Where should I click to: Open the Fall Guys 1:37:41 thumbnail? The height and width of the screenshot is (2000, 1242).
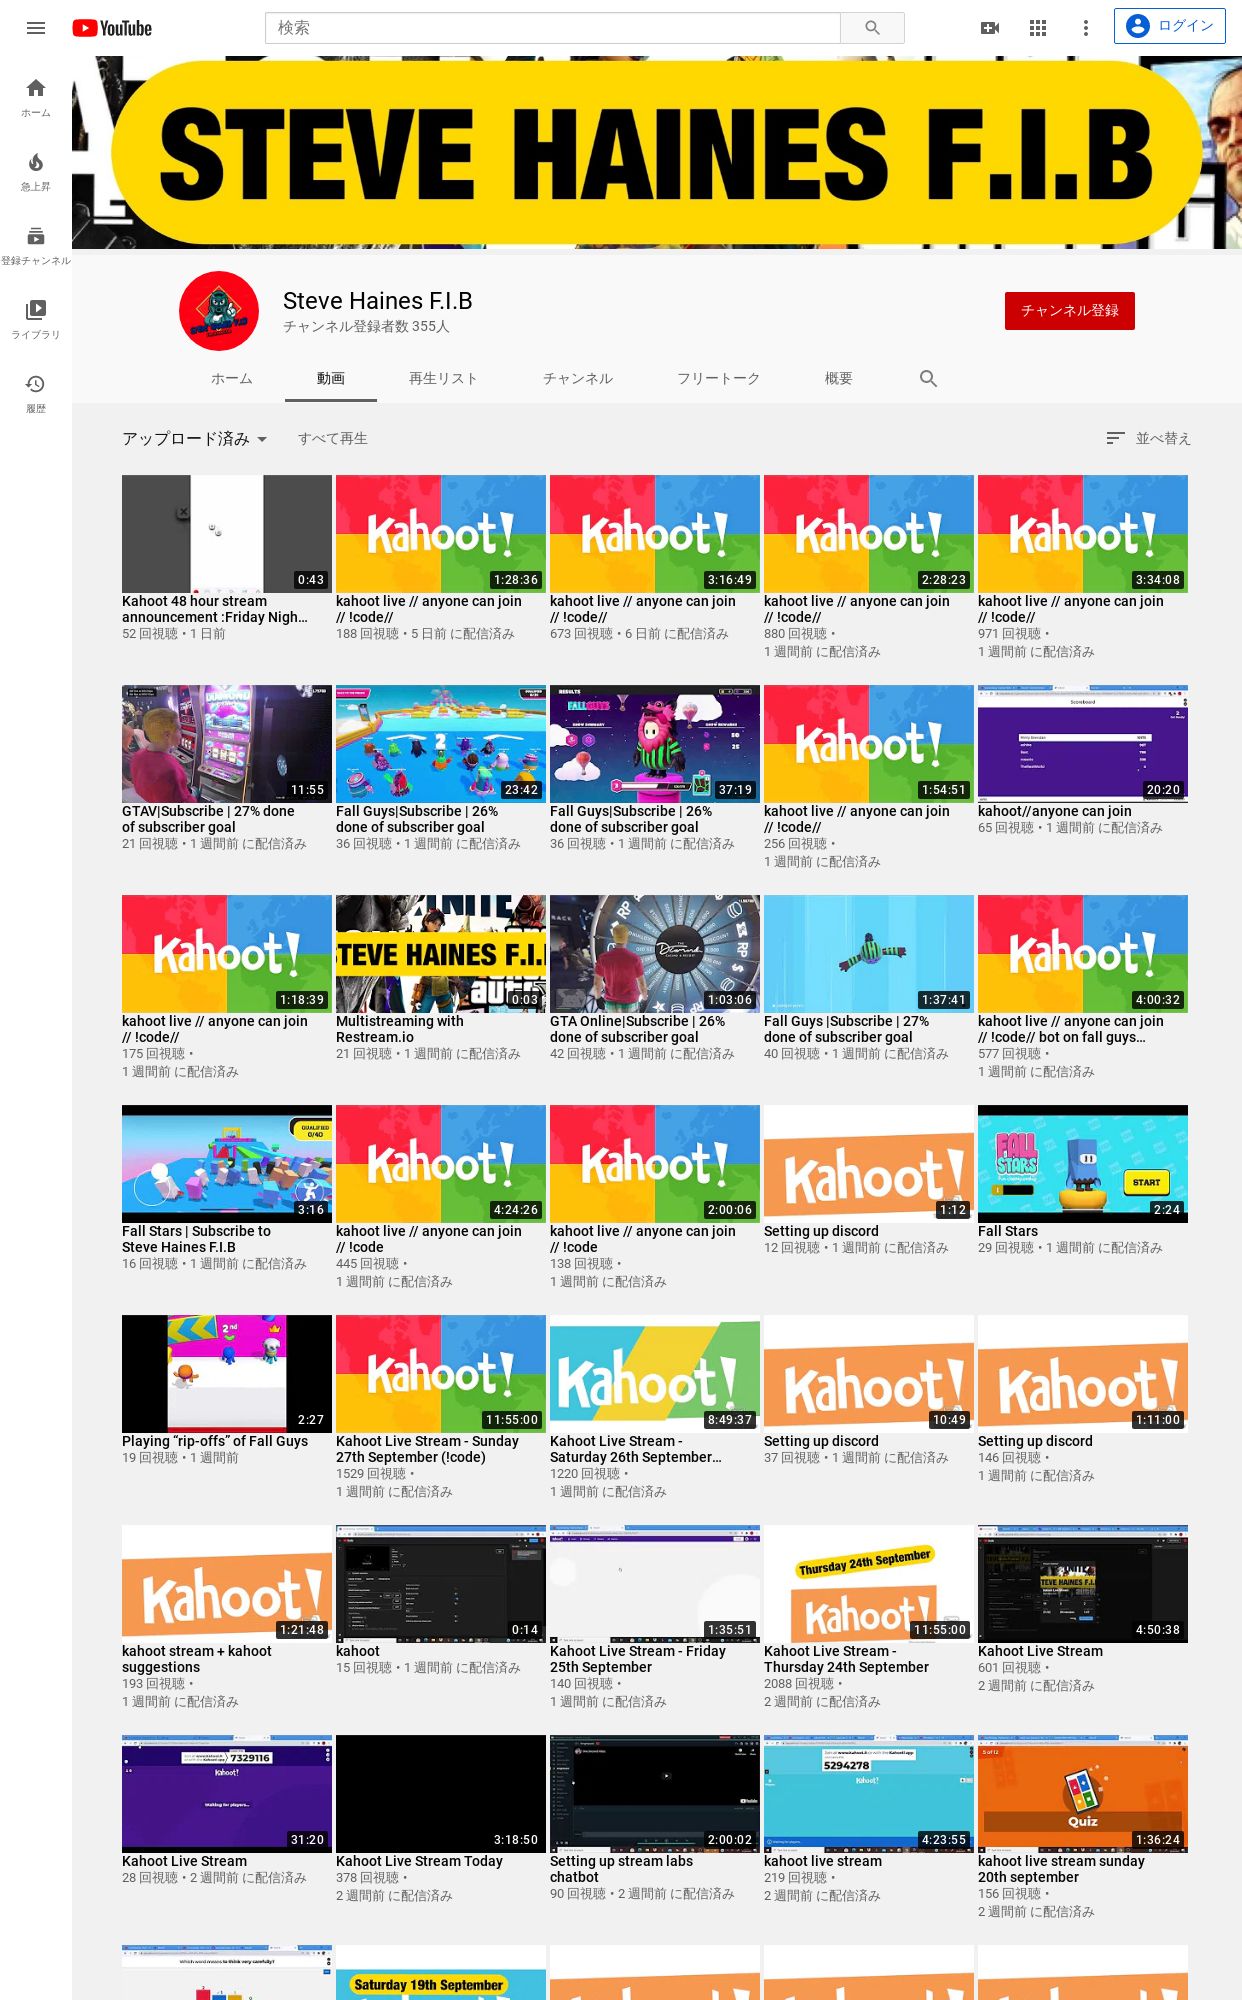click(x=869, y=954)
